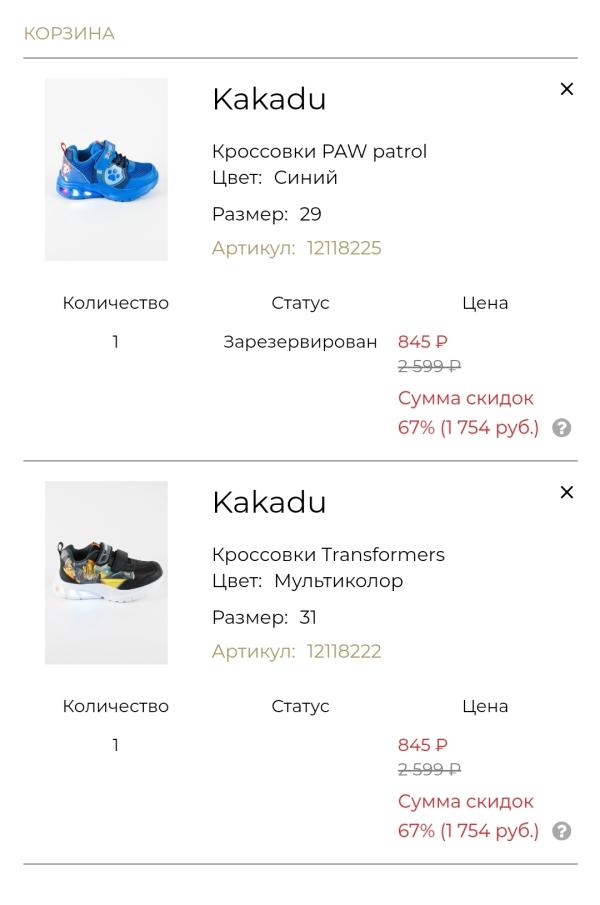Click quantity value for Transformers sneakers
600x905 pixels.
116,745
